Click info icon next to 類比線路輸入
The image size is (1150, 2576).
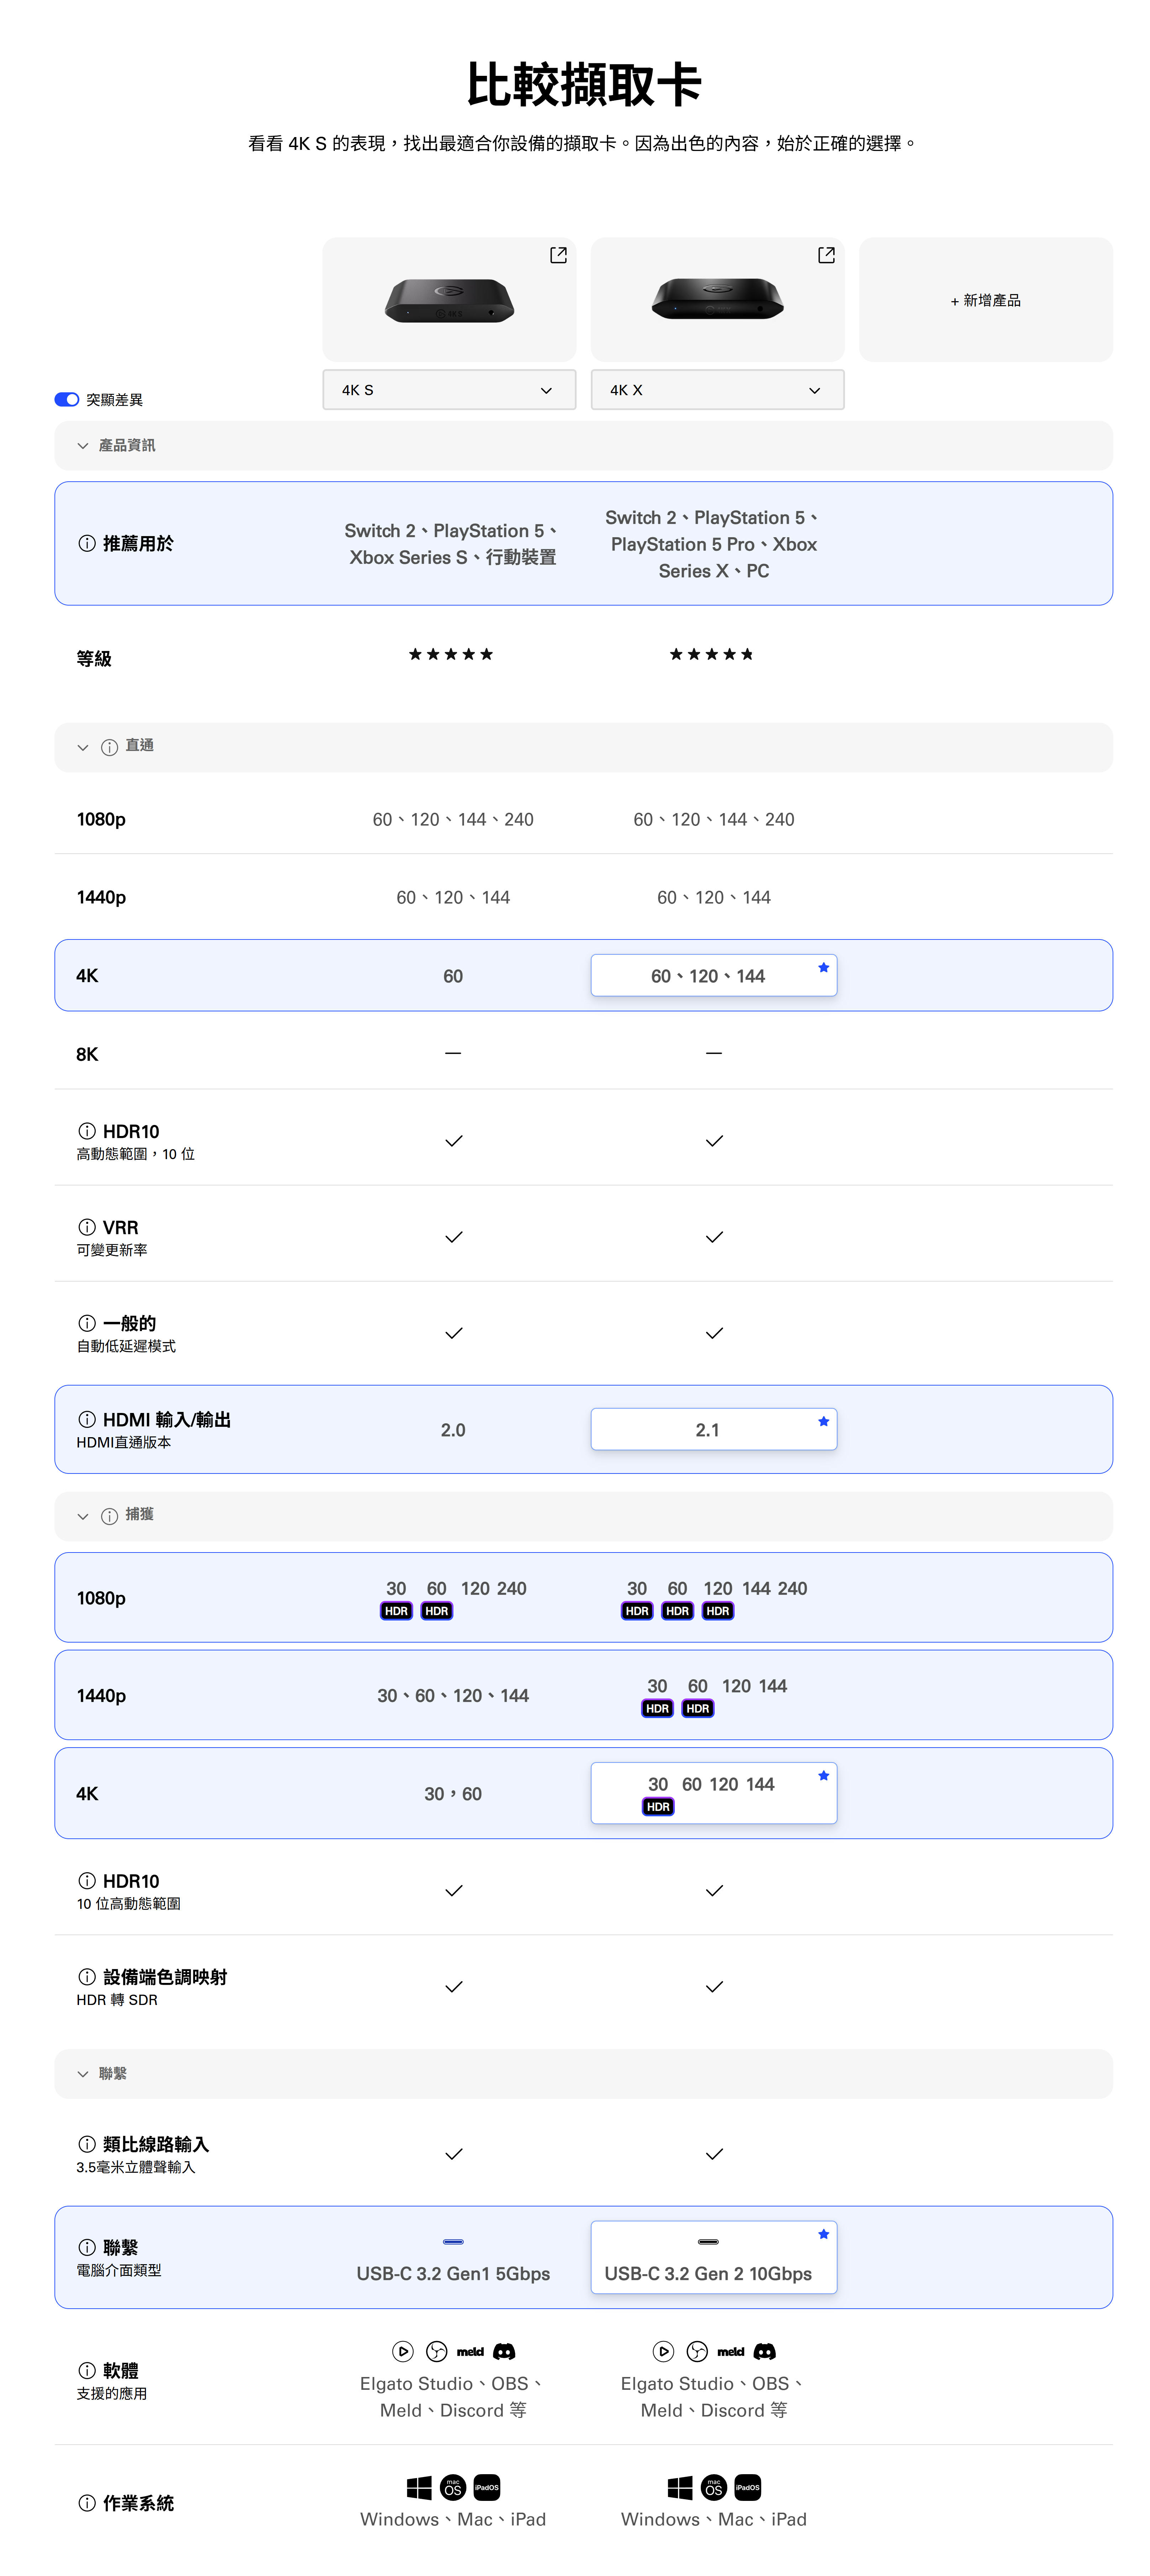(x=87, y=2144)
